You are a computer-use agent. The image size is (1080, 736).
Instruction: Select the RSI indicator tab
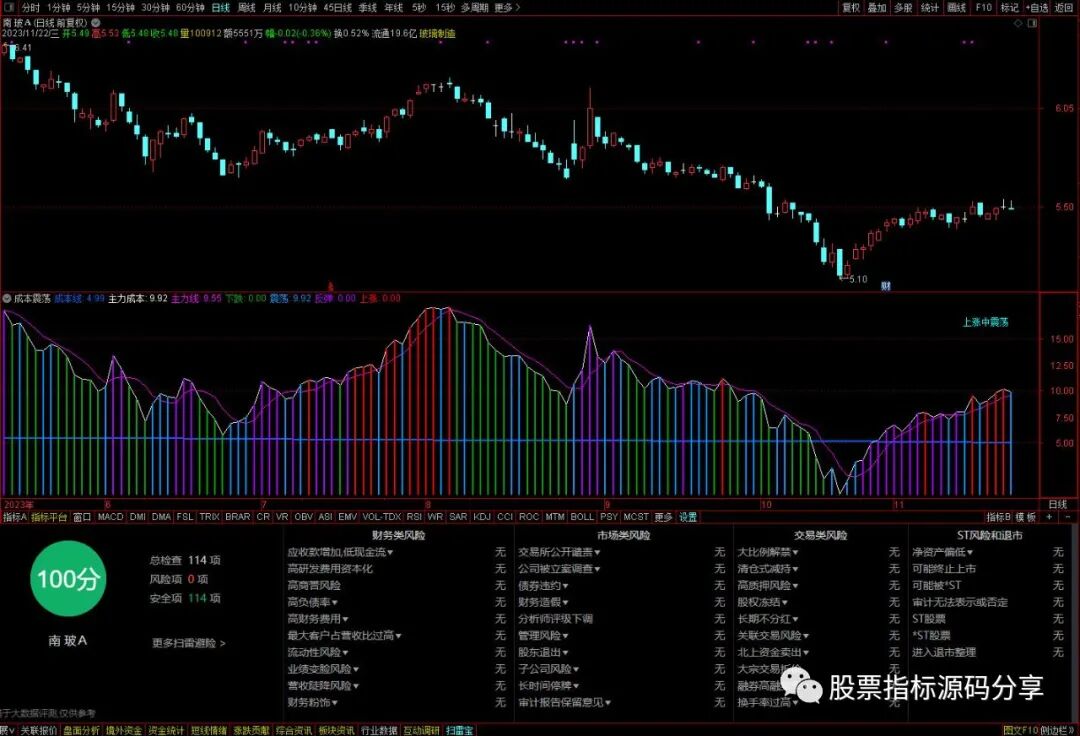[414, 516]
